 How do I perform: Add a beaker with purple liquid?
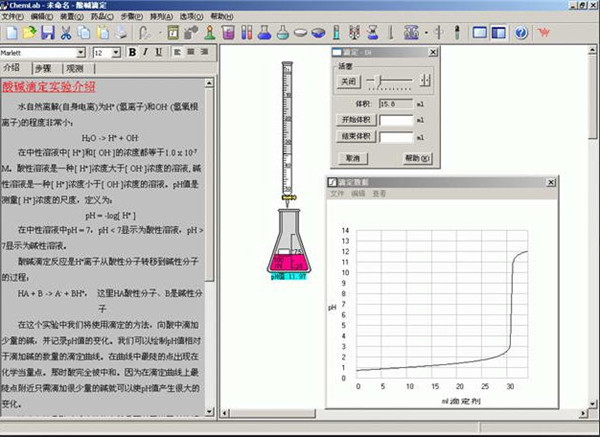click(x=228, y=33)
